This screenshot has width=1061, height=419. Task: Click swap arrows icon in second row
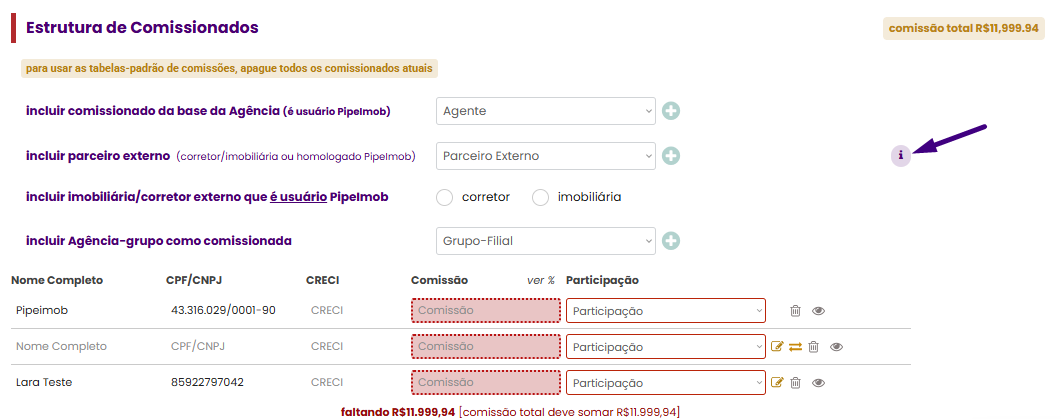tap(795, 347)
